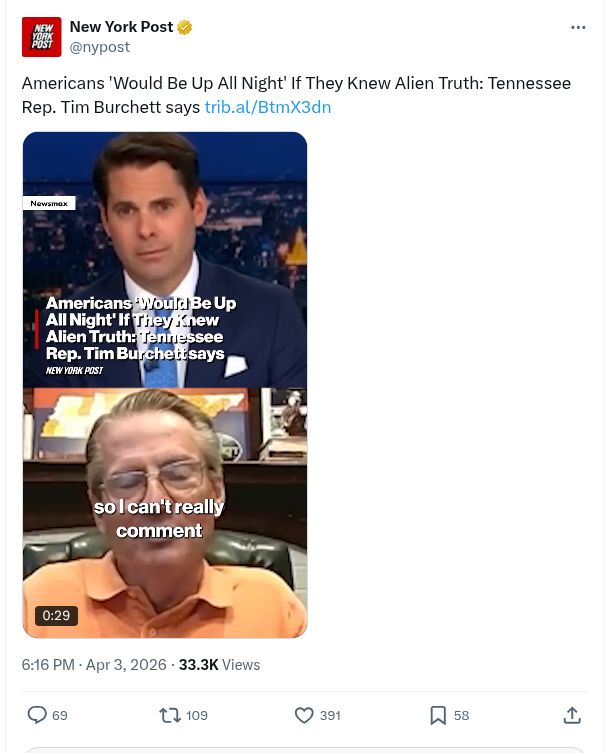
Task: Like the post with the heart icon
Action: pyautogui.click(x=304, y=715)
